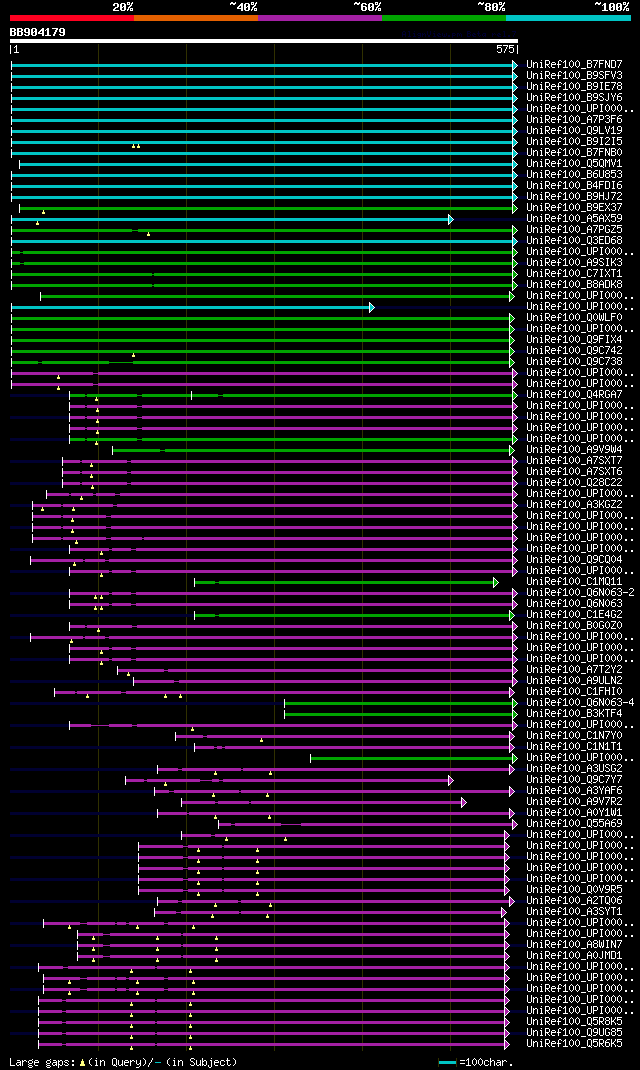
Task: Select the UniRef100_Q4RGA7 label
Action: tap(574, 395)
